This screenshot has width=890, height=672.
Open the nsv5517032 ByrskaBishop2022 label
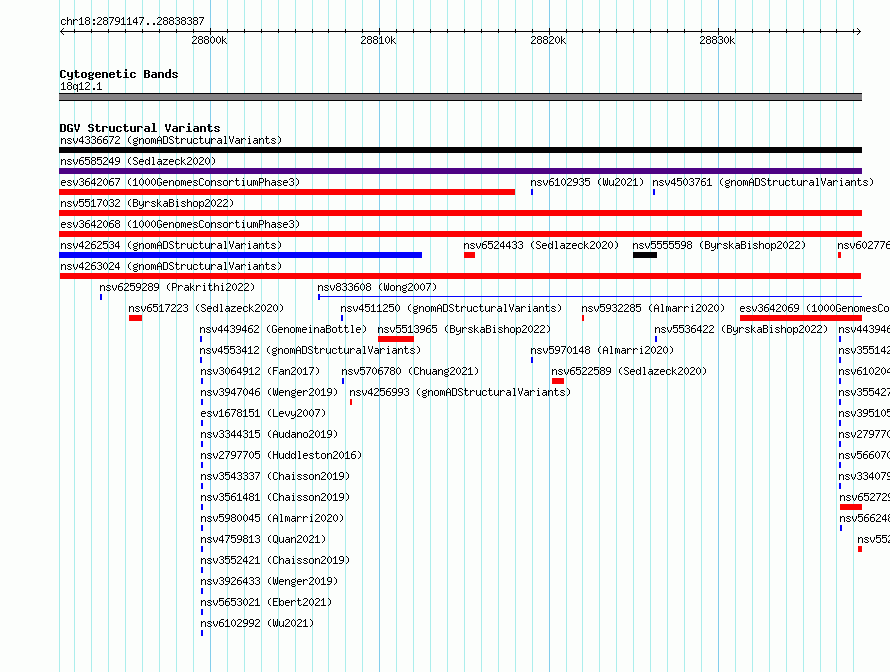(147, 203)
